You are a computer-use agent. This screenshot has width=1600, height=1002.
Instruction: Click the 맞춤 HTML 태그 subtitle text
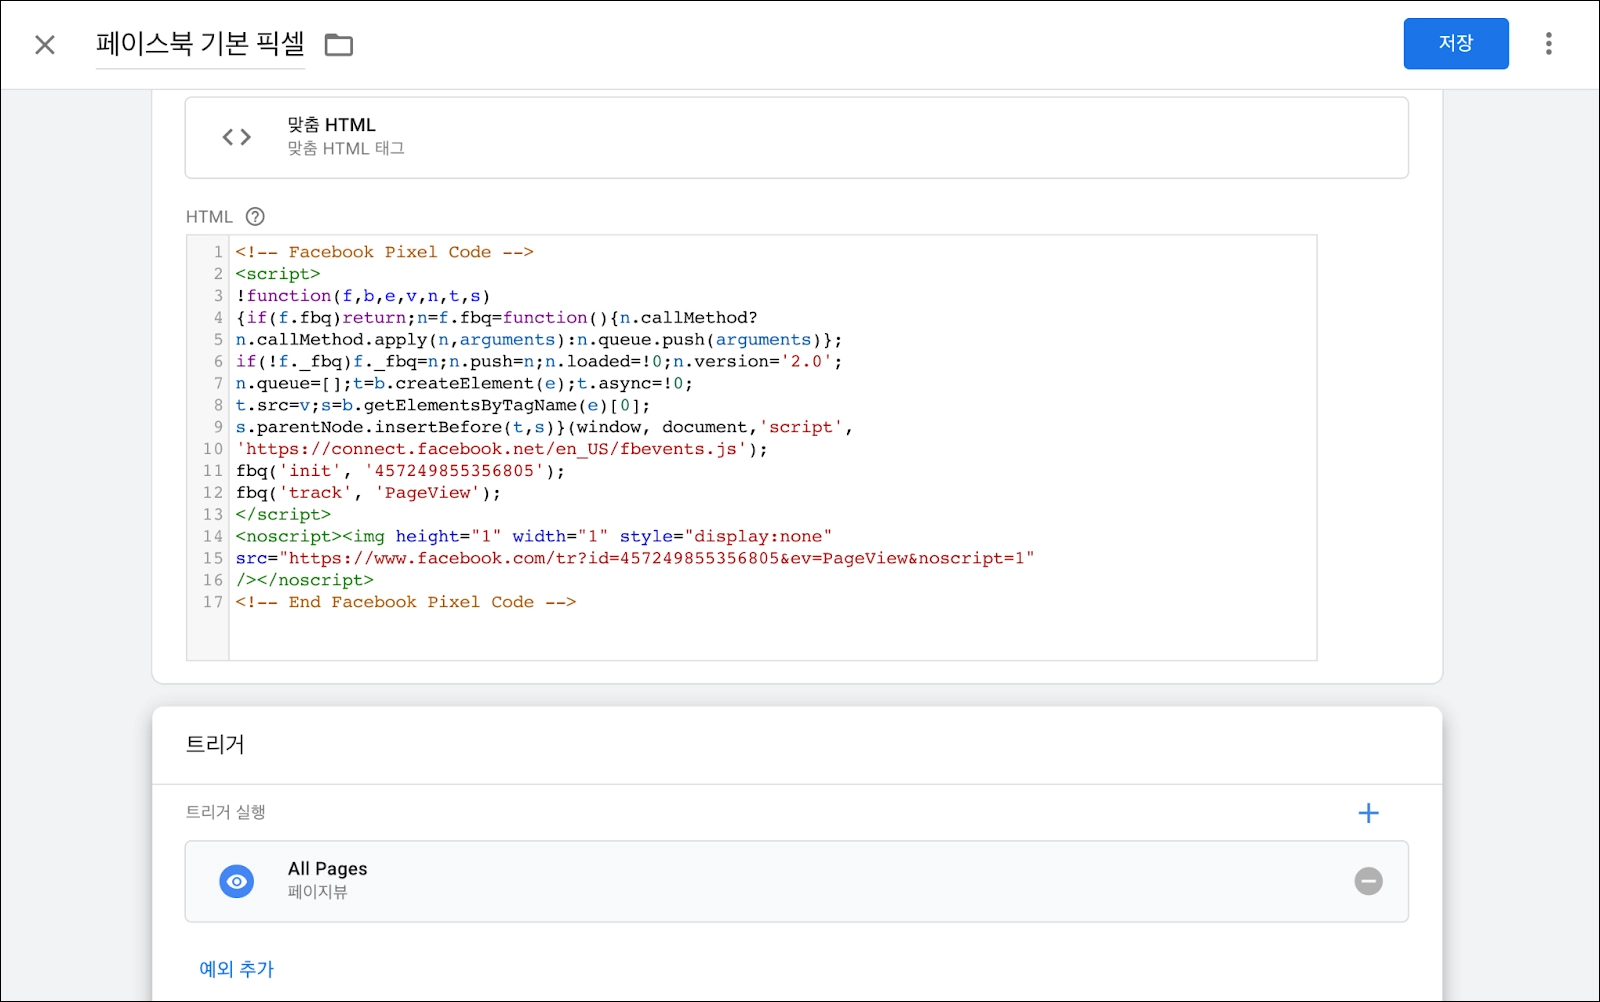point(346,149)
